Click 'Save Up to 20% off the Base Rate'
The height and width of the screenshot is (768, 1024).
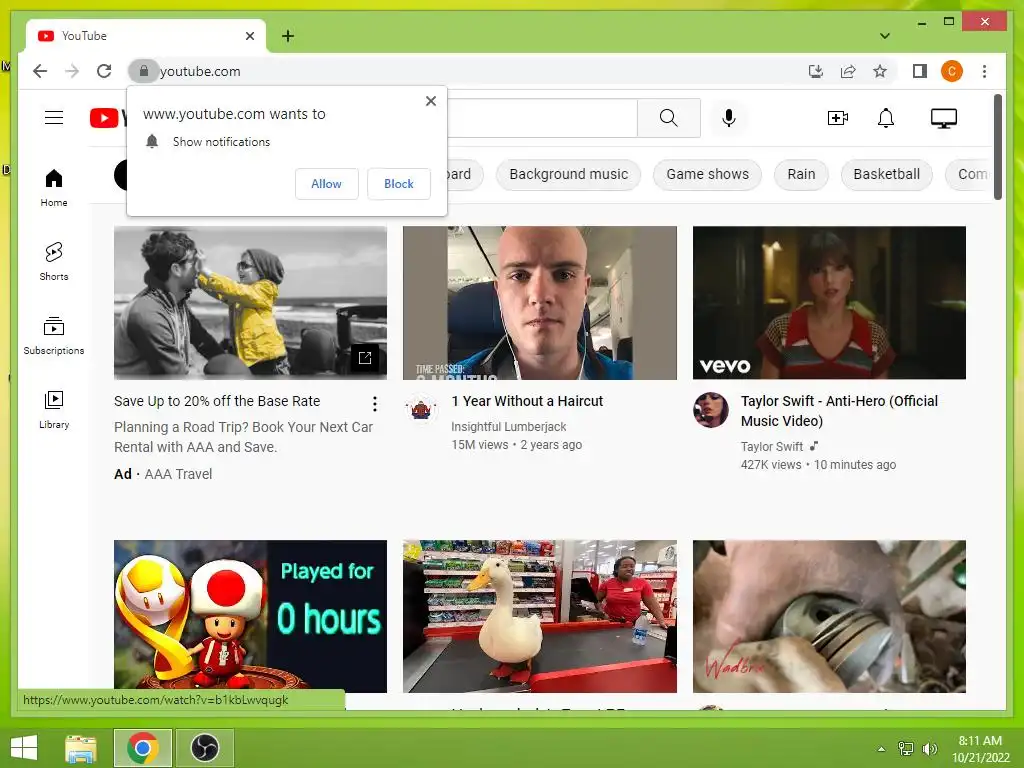tap(217, 401)
